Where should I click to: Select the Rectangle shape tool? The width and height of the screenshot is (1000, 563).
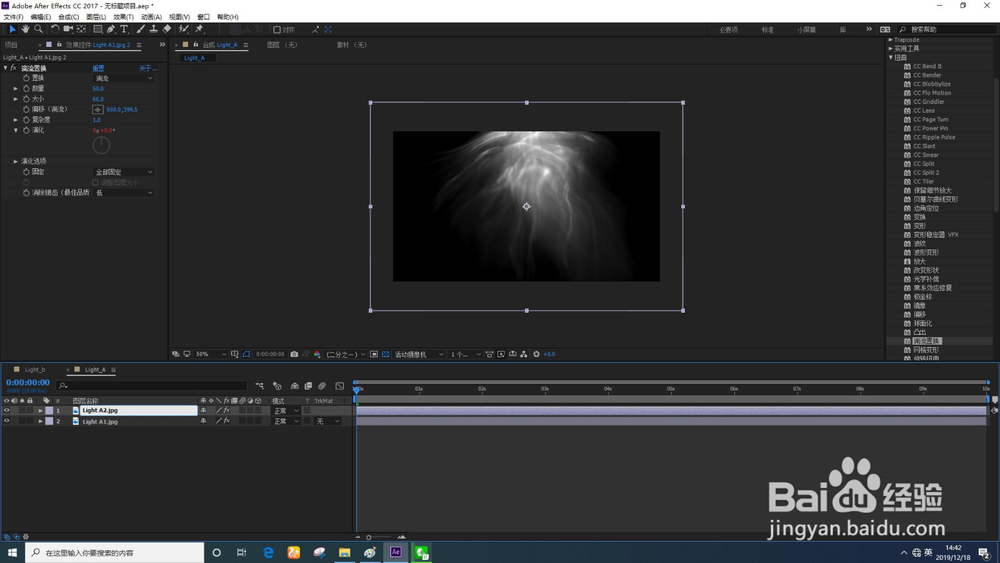tap(98, 29)
